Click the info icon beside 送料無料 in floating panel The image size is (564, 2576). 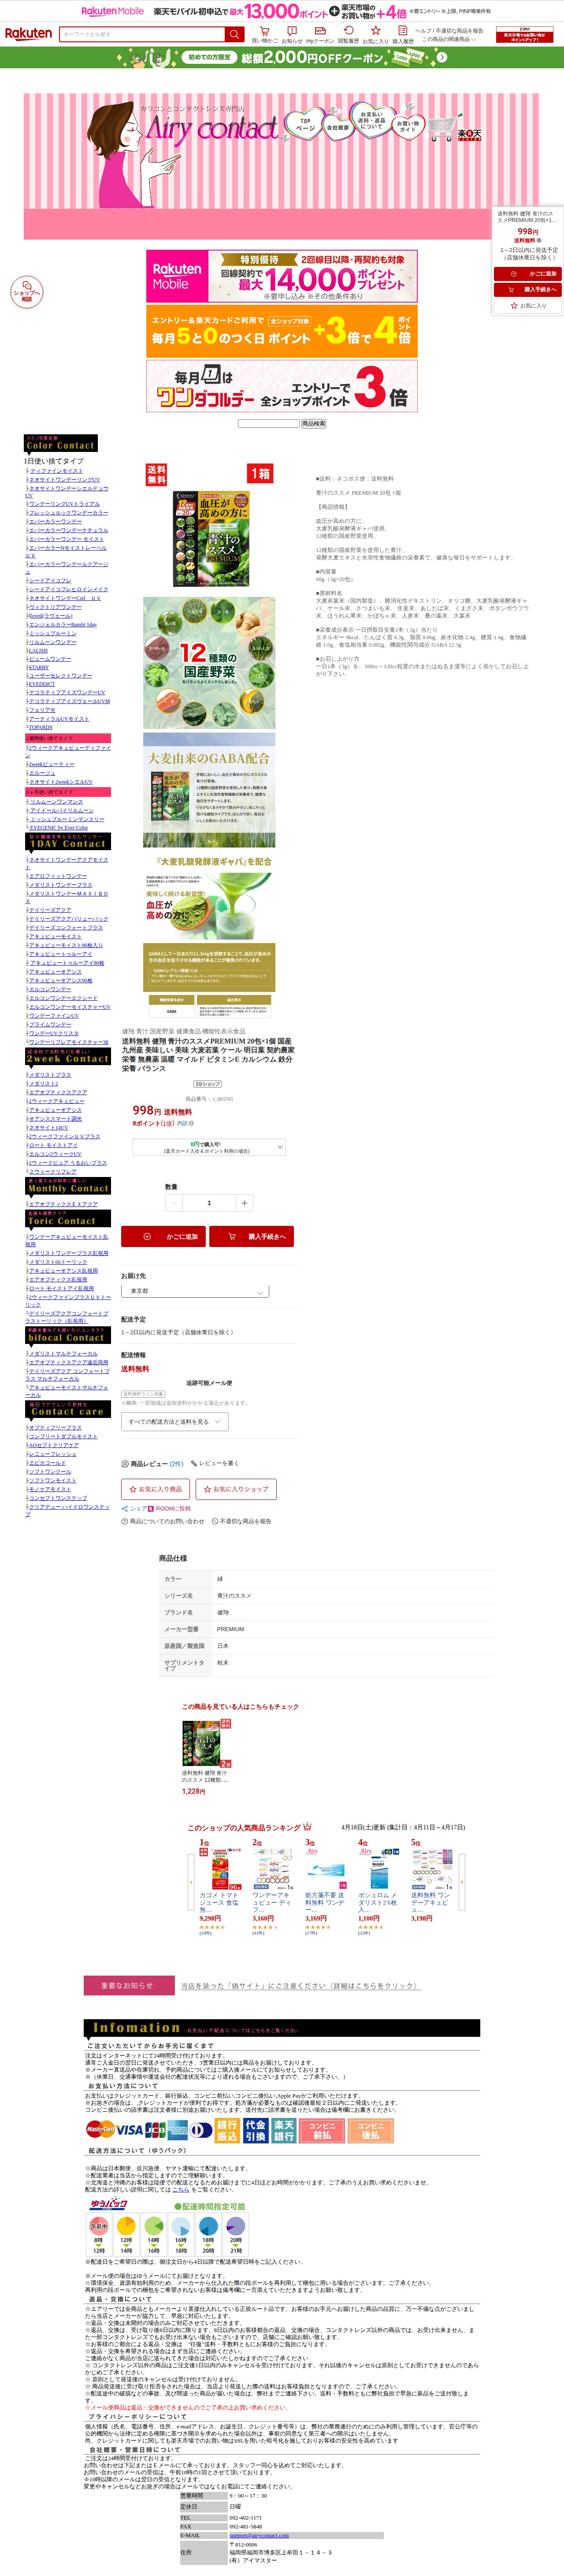click(x=539, y=240)
